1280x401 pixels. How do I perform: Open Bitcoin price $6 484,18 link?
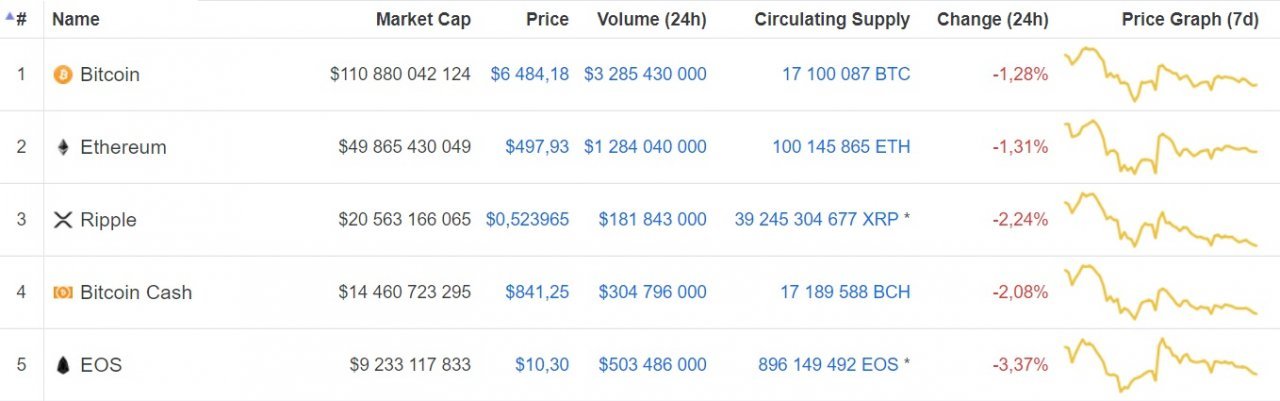(529, 75)
